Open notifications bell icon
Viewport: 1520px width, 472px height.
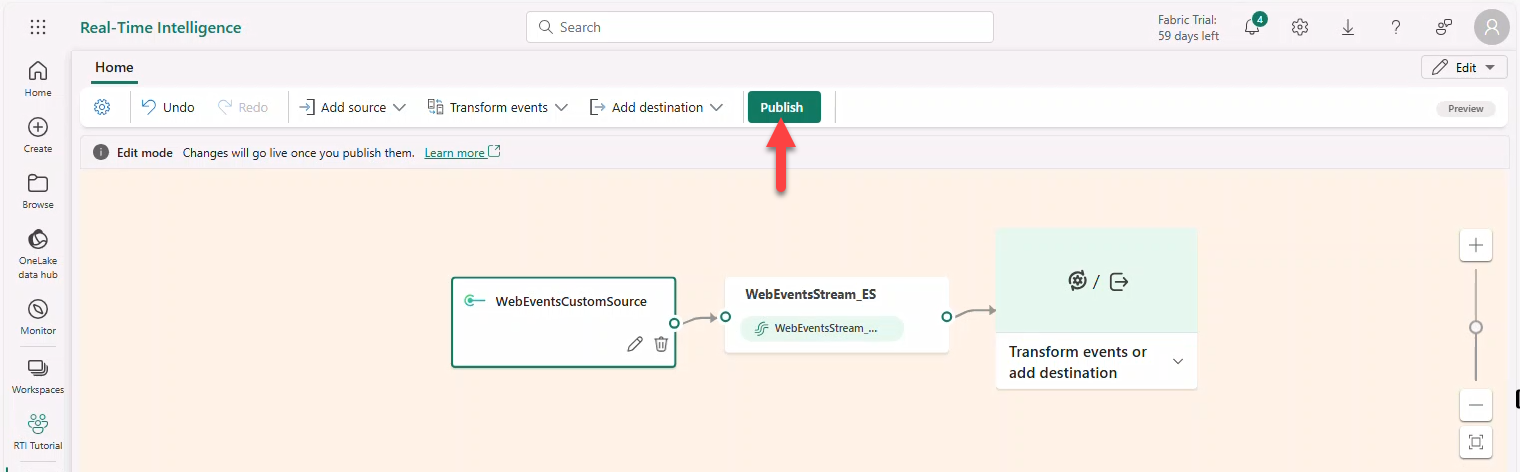point(1253,27)
